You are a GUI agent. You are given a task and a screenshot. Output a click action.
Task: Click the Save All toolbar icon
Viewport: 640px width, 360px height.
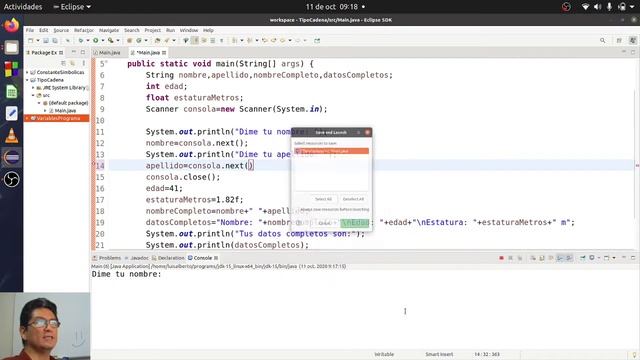pyautogui.click(x=55, y=40)
